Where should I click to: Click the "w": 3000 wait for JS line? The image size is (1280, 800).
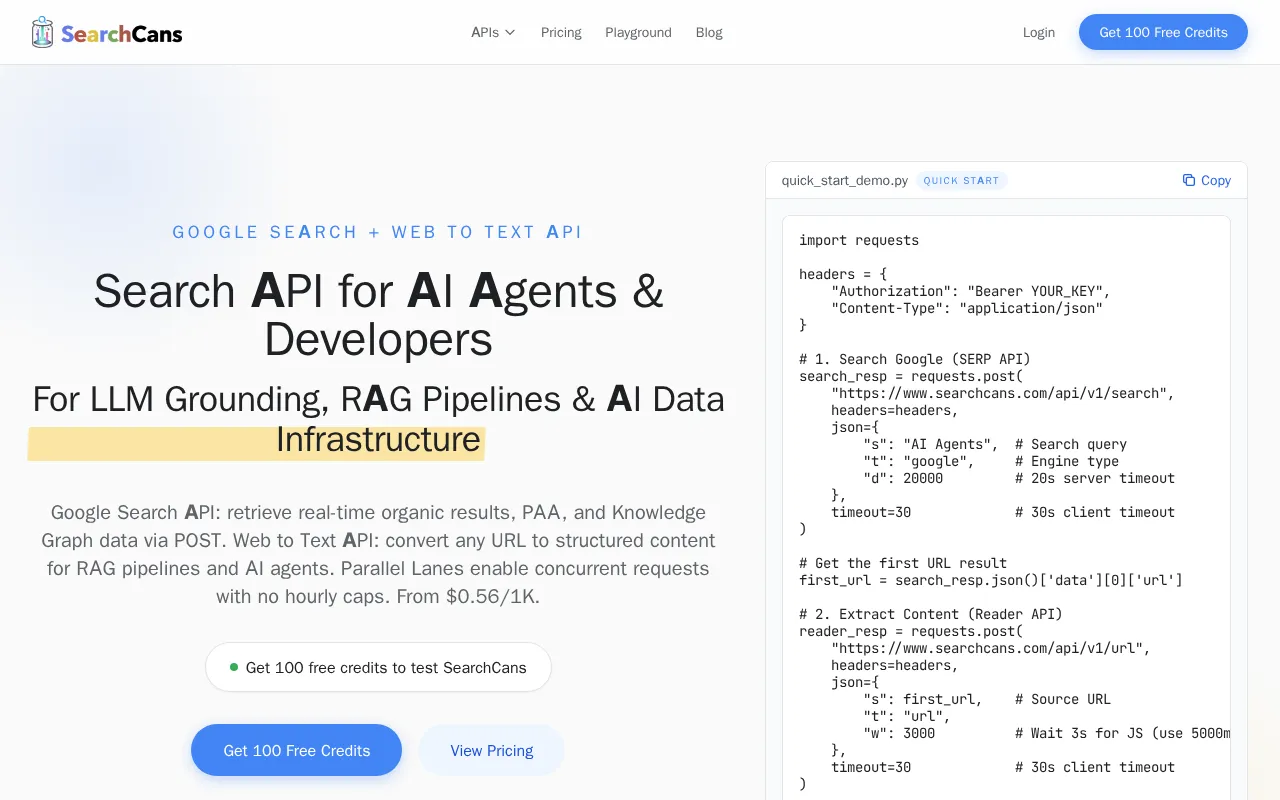point(1046,733)
